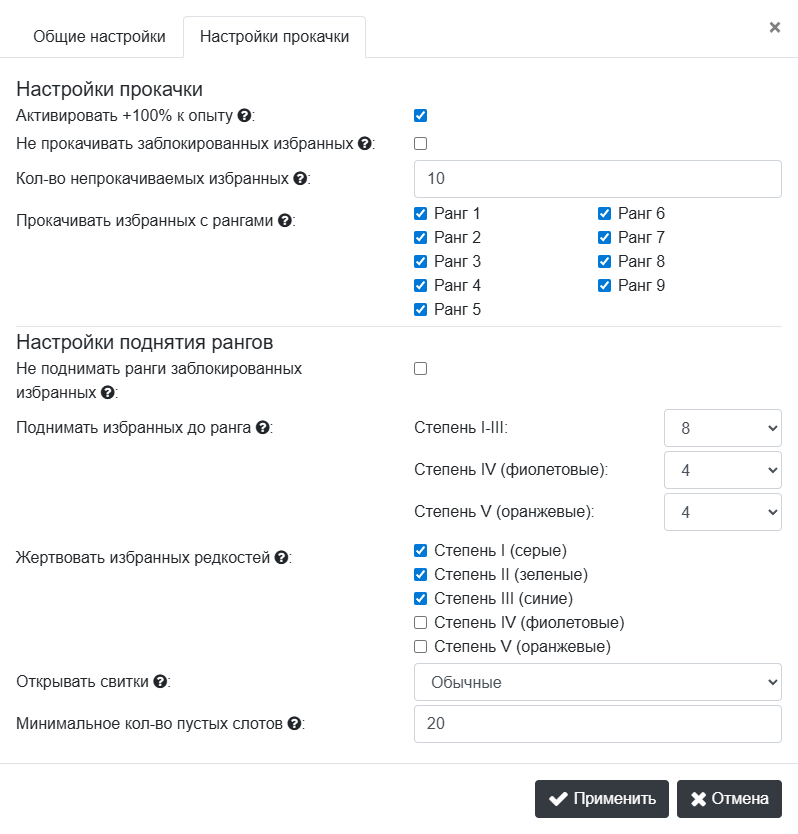Click help icon next to "Не прокачивать заблокированных избранных"
Image resolution: width=798 pixels, height=834 pixels.
[364, 144]
